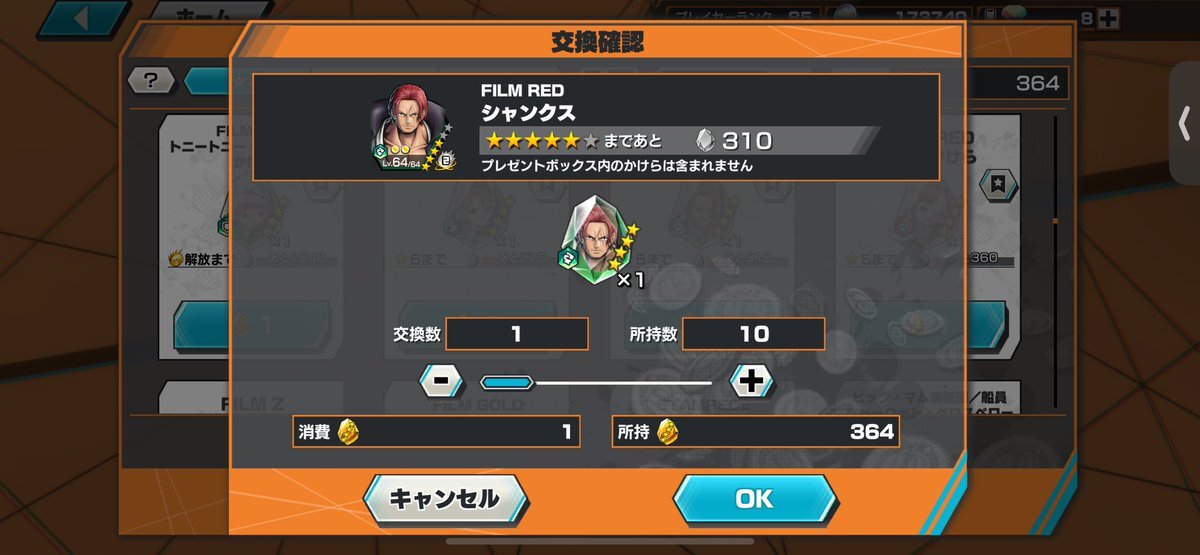This screenshot has width=1200, height=555.
Task: Go back with the top-left arrow
Action: click(x=82, y=18)
